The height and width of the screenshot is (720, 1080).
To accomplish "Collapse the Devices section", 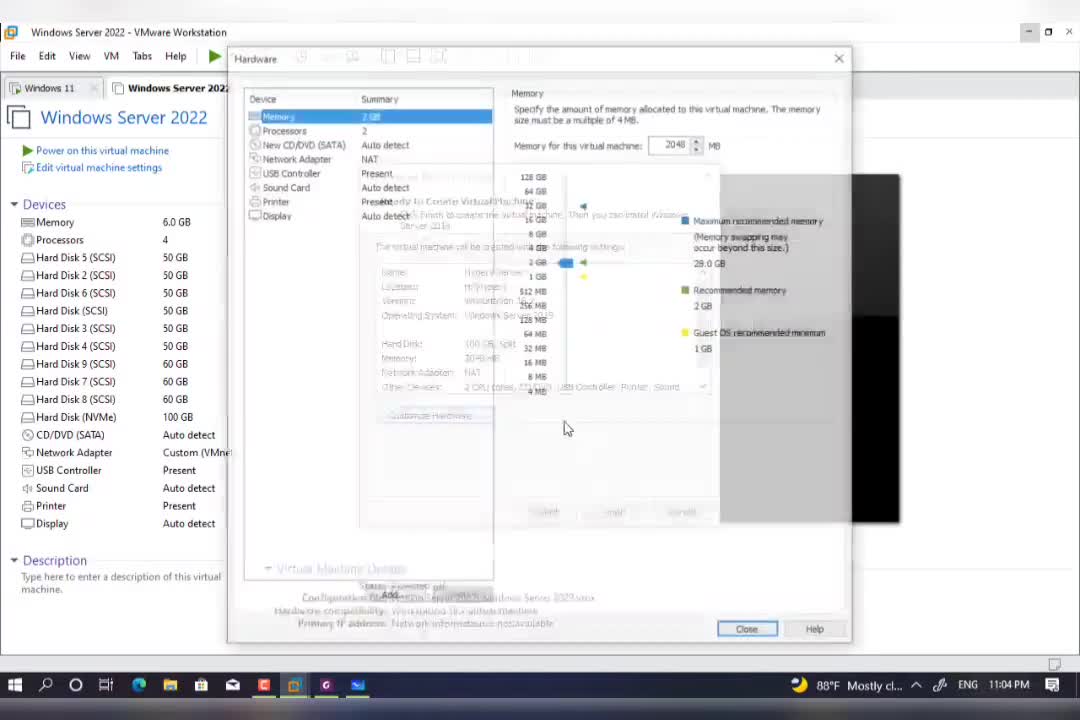I will [14, 204].
